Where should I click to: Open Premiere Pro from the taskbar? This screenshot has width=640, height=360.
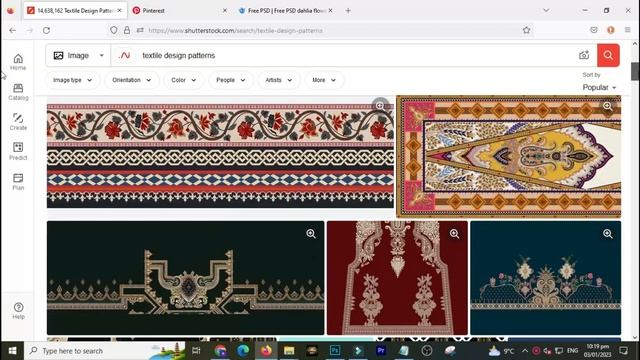pos(380,351)
